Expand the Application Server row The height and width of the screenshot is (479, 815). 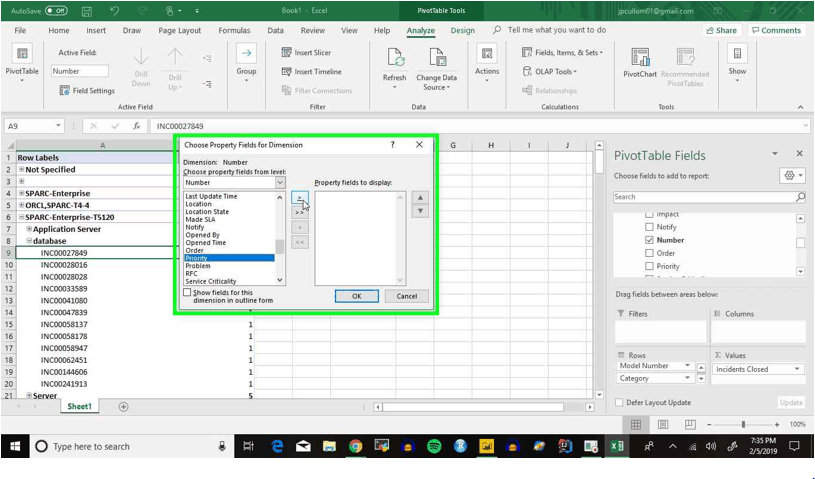pos(29,229)
